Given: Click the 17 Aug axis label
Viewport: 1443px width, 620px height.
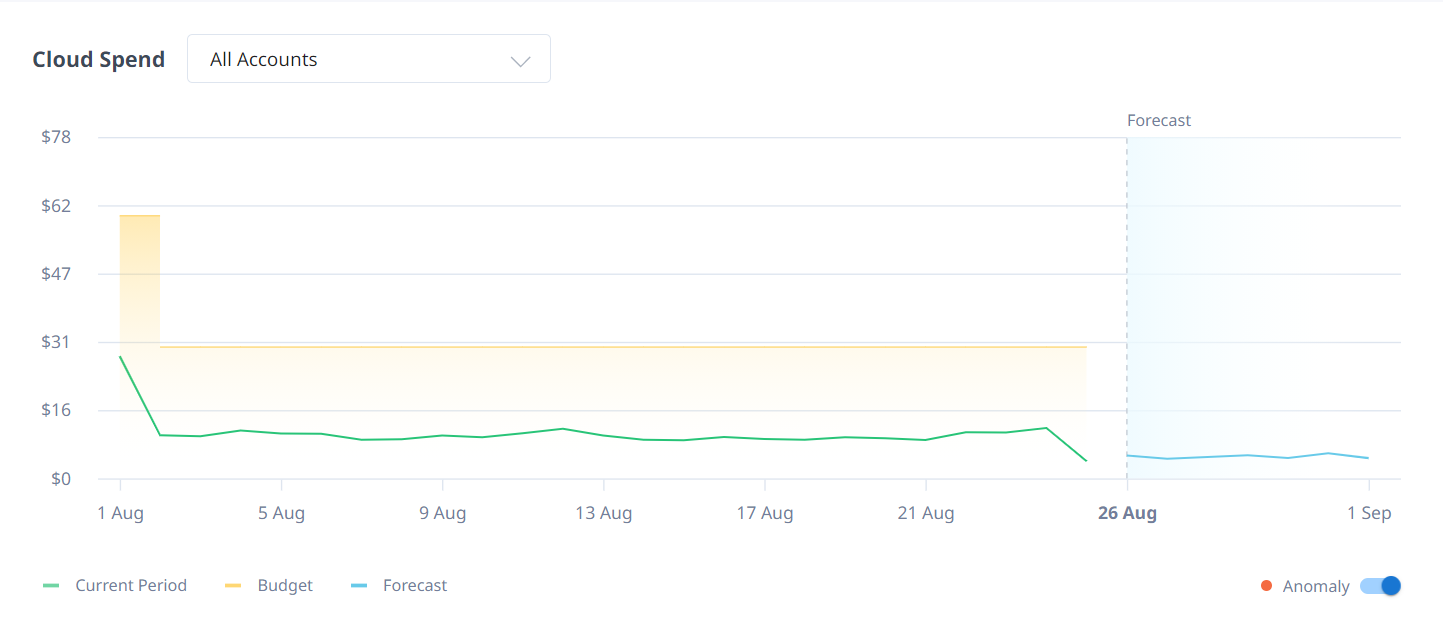Looking at the screenshot, I should pos(765,513).
